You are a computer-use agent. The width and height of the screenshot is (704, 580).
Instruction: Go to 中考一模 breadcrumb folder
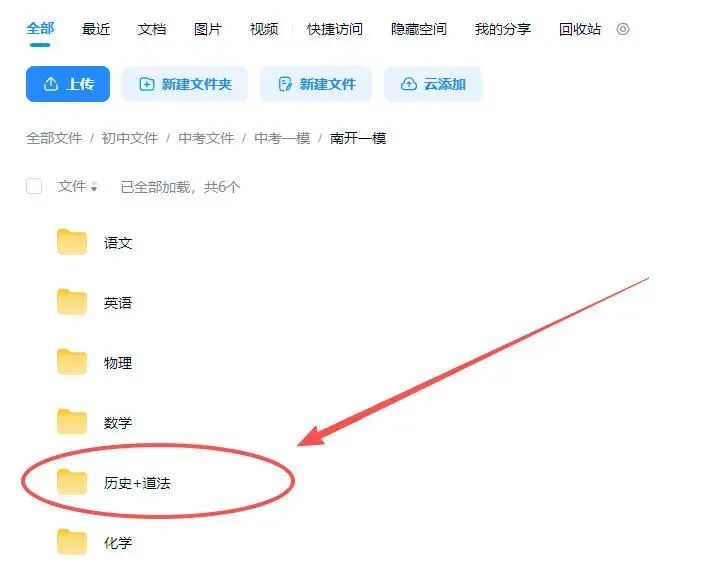pos(282,138)
